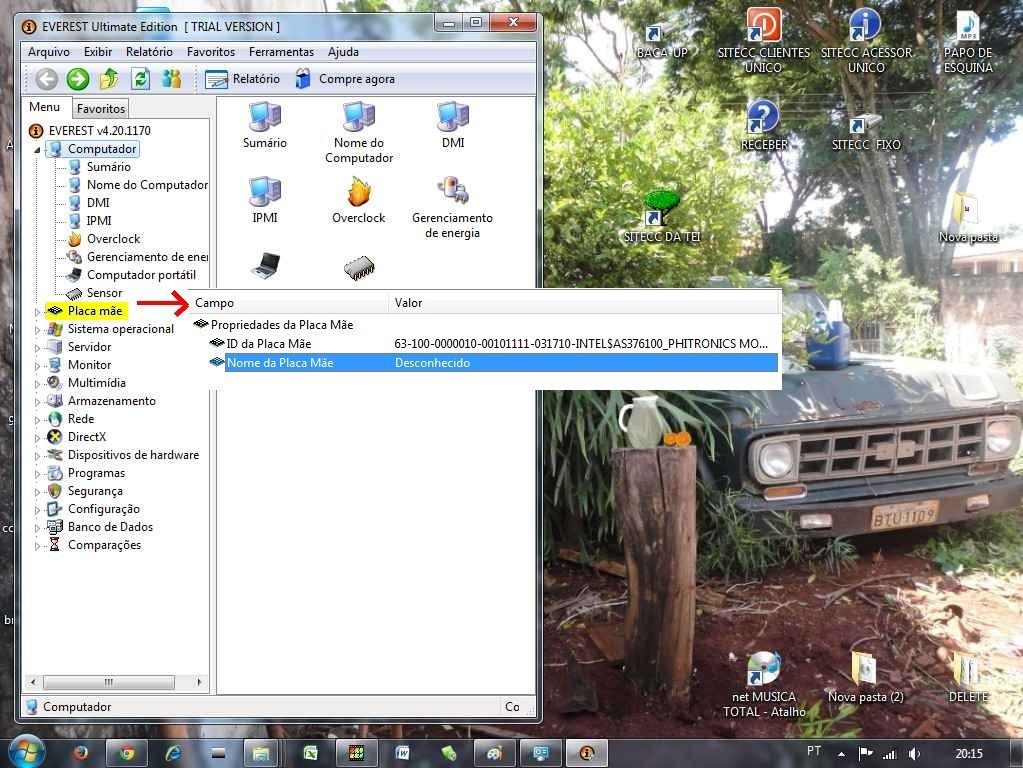The image size is (1023, 768).
Task: Open the Windows Start button
Action: click(x=26, y=753)
